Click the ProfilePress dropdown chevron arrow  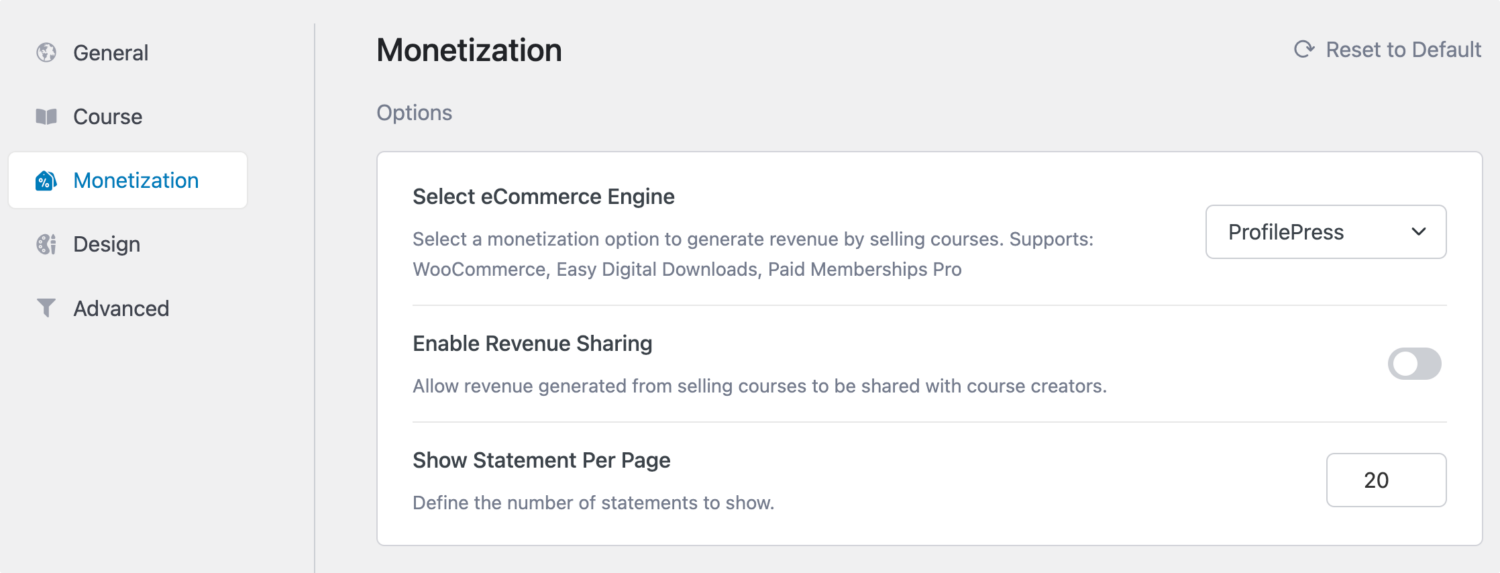(x=1418, y=232)
